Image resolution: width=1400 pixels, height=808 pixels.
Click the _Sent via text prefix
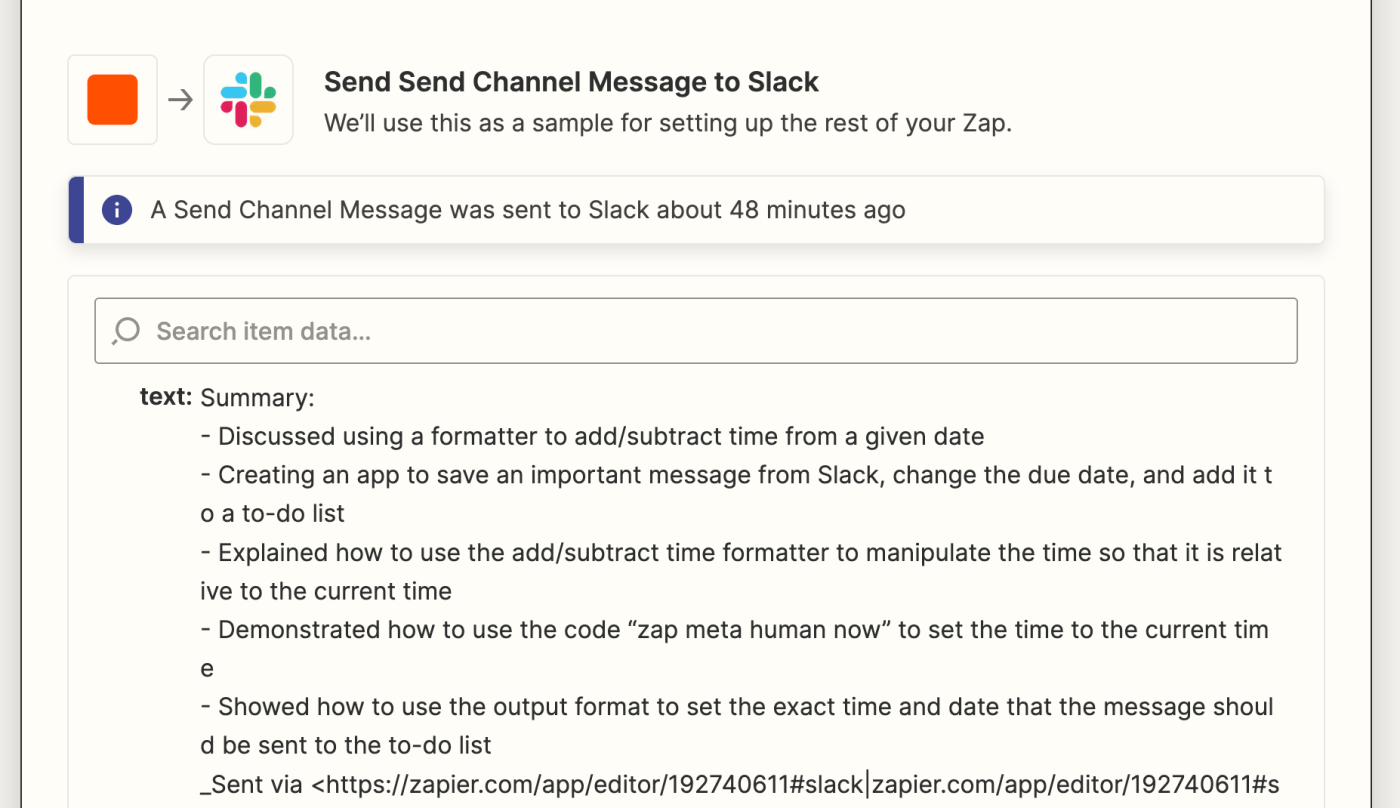coord(254,785)
